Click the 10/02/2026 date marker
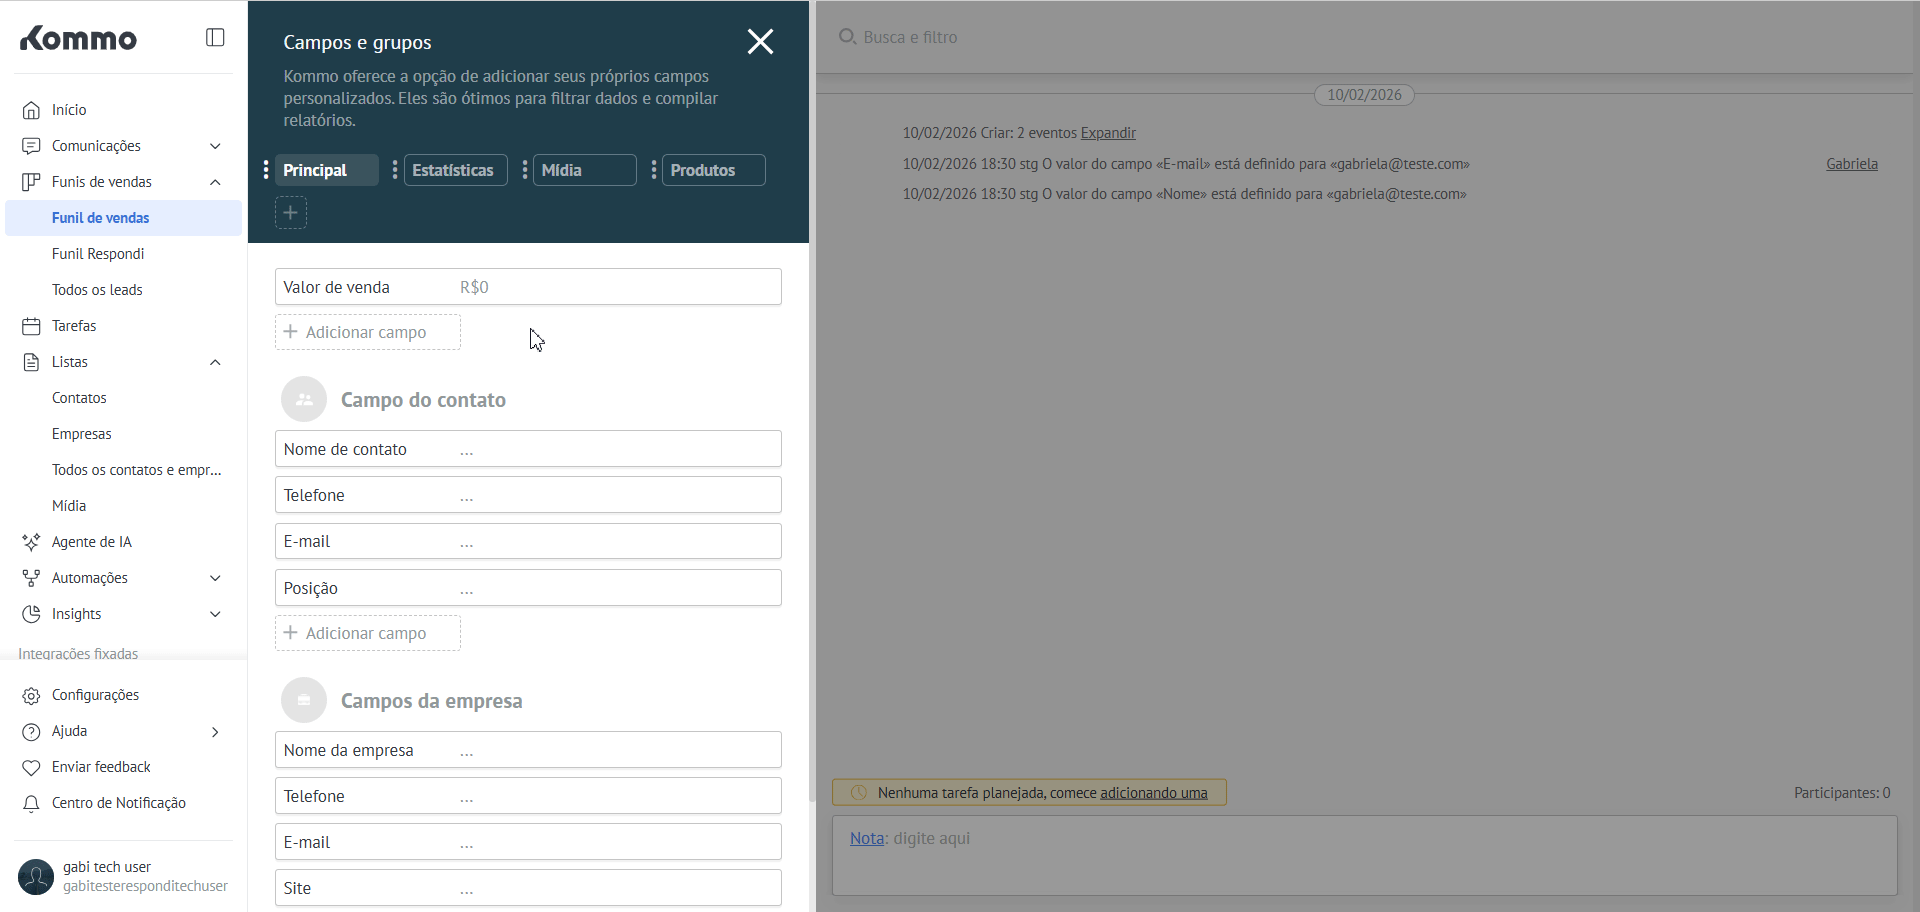The width and height of the screenshot is (1920, 912). tap(1364, 95)
